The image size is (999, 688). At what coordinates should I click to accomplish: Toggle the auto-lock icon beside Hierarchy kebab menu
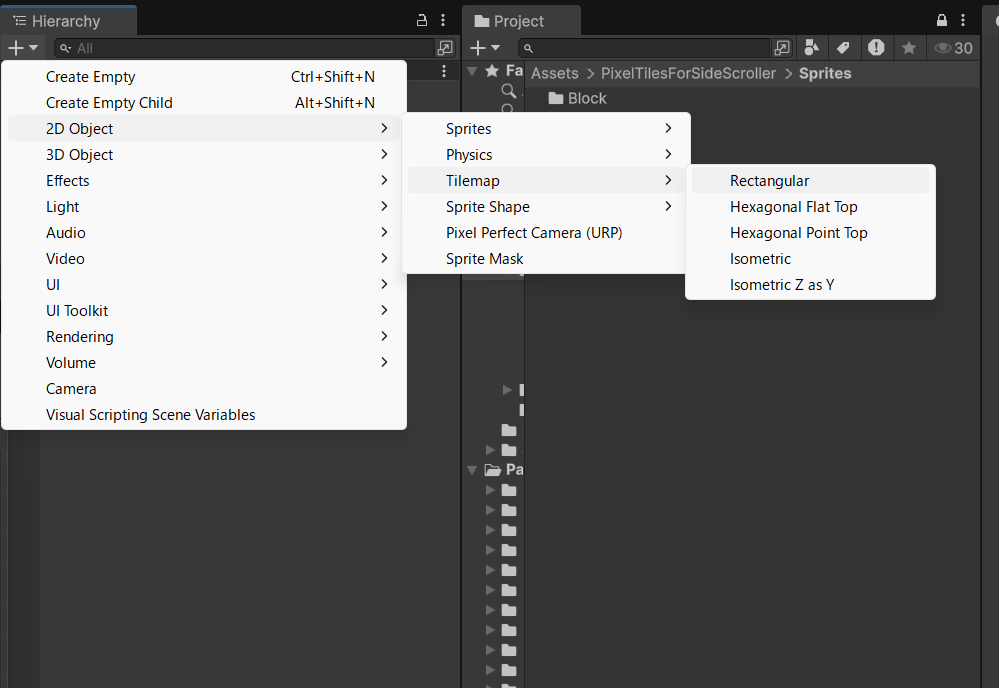(421, 20)
